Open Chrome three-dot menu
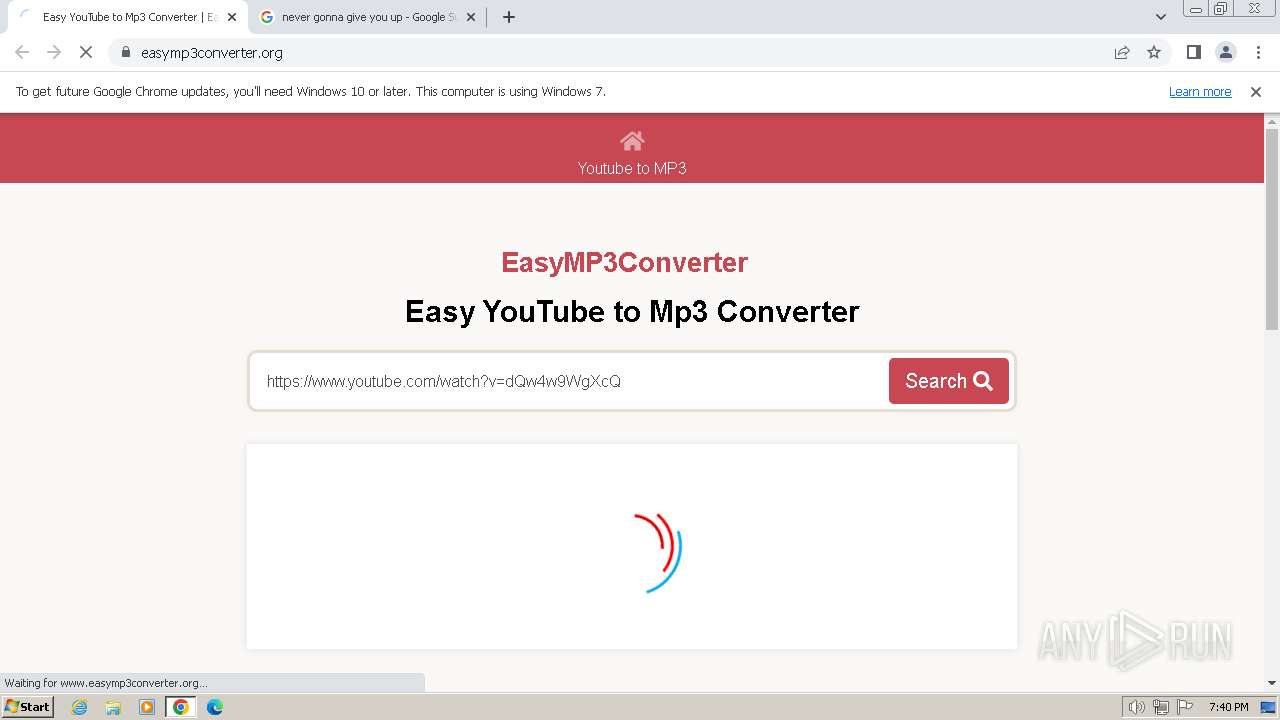This screenshot has height=720, width=1280. 1258,52
